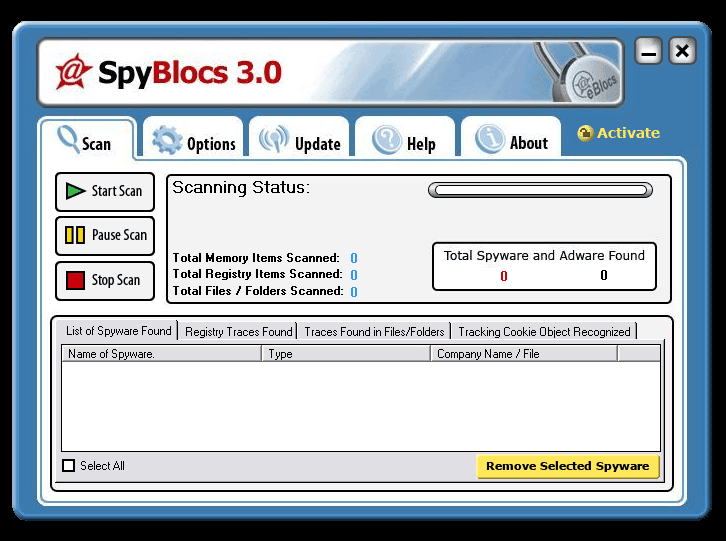Viewport: 726px width, 541px height.
Task: Click the Type column header
Action: coord(346,354)
